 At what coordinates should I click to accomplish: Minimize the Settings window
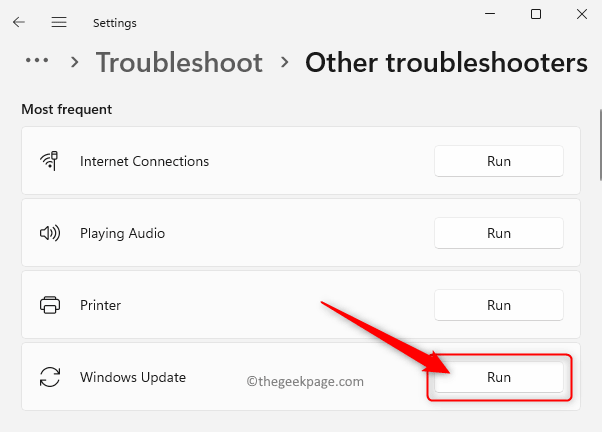(x=490, y=14)
